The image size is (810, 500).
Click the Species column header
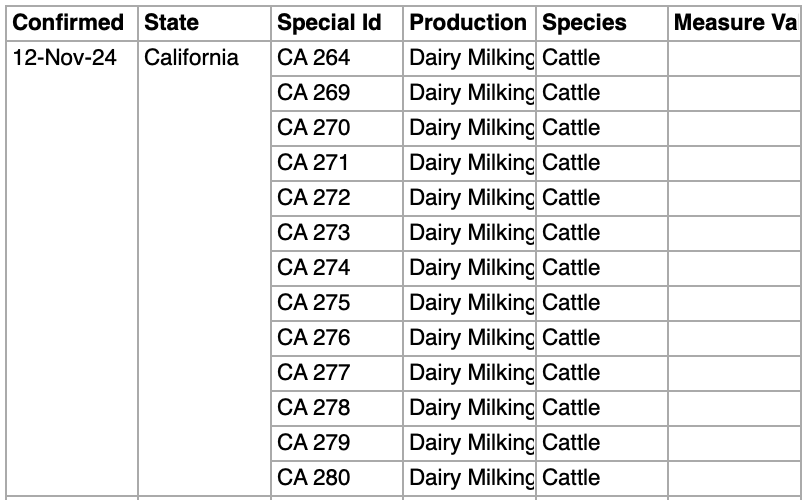click(584, 22)
